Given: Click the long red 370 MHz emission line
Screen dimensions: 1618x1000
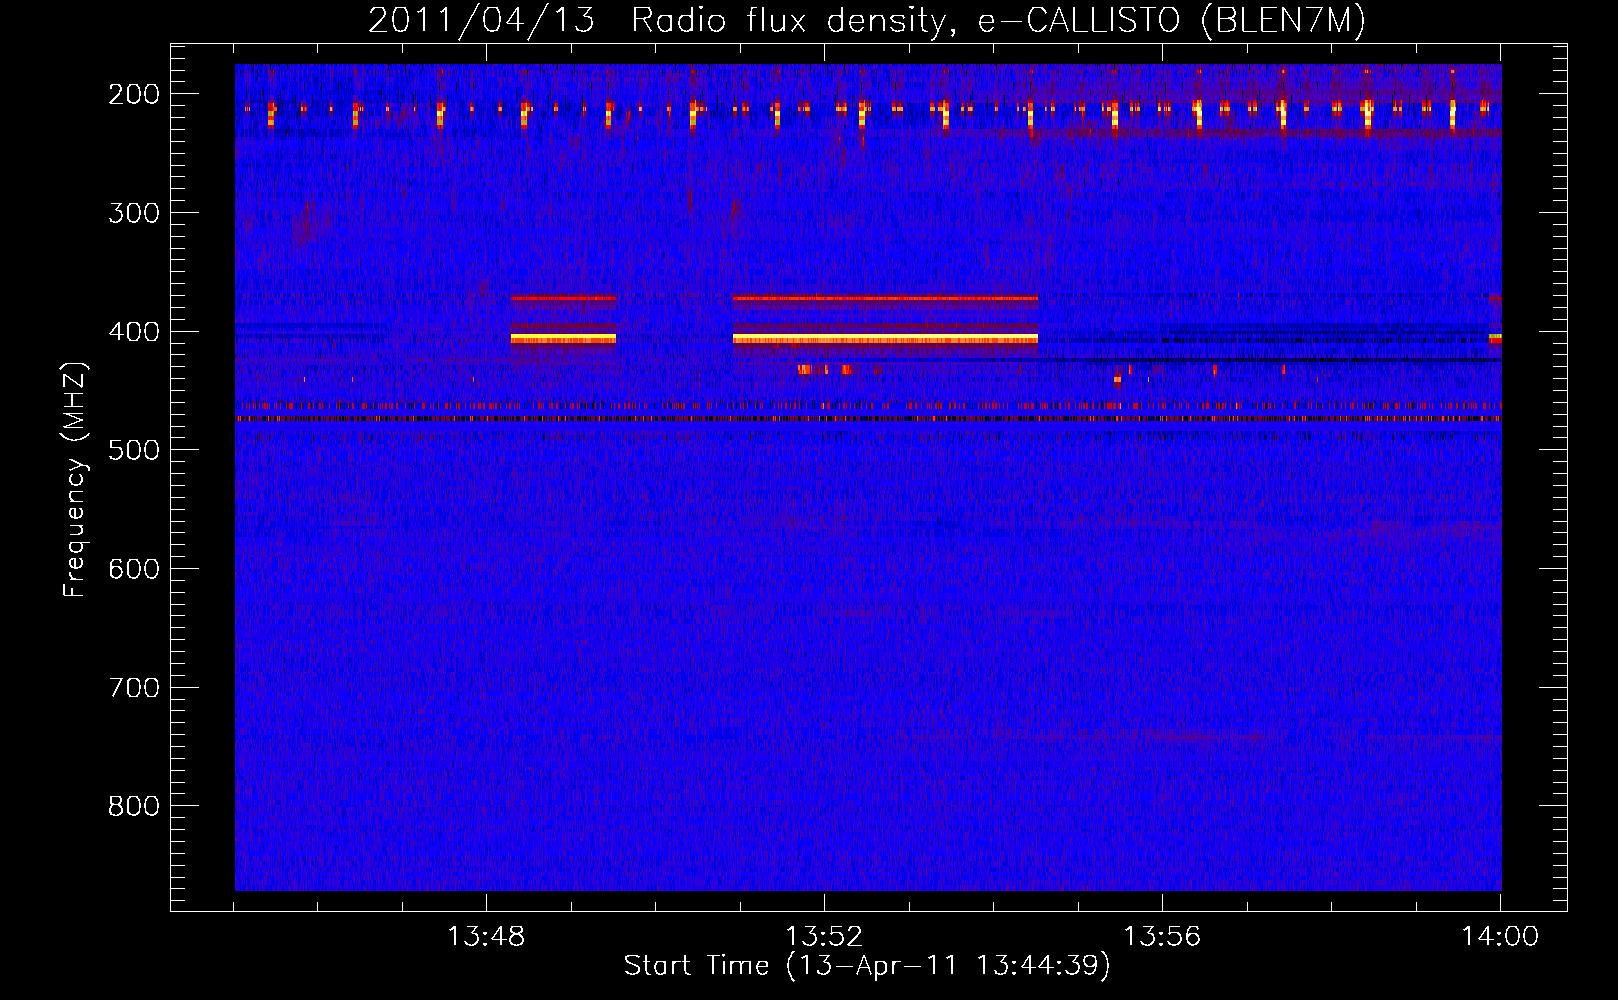Looking at the screenshot, I should pyautogui.click(x=885, y=298).
